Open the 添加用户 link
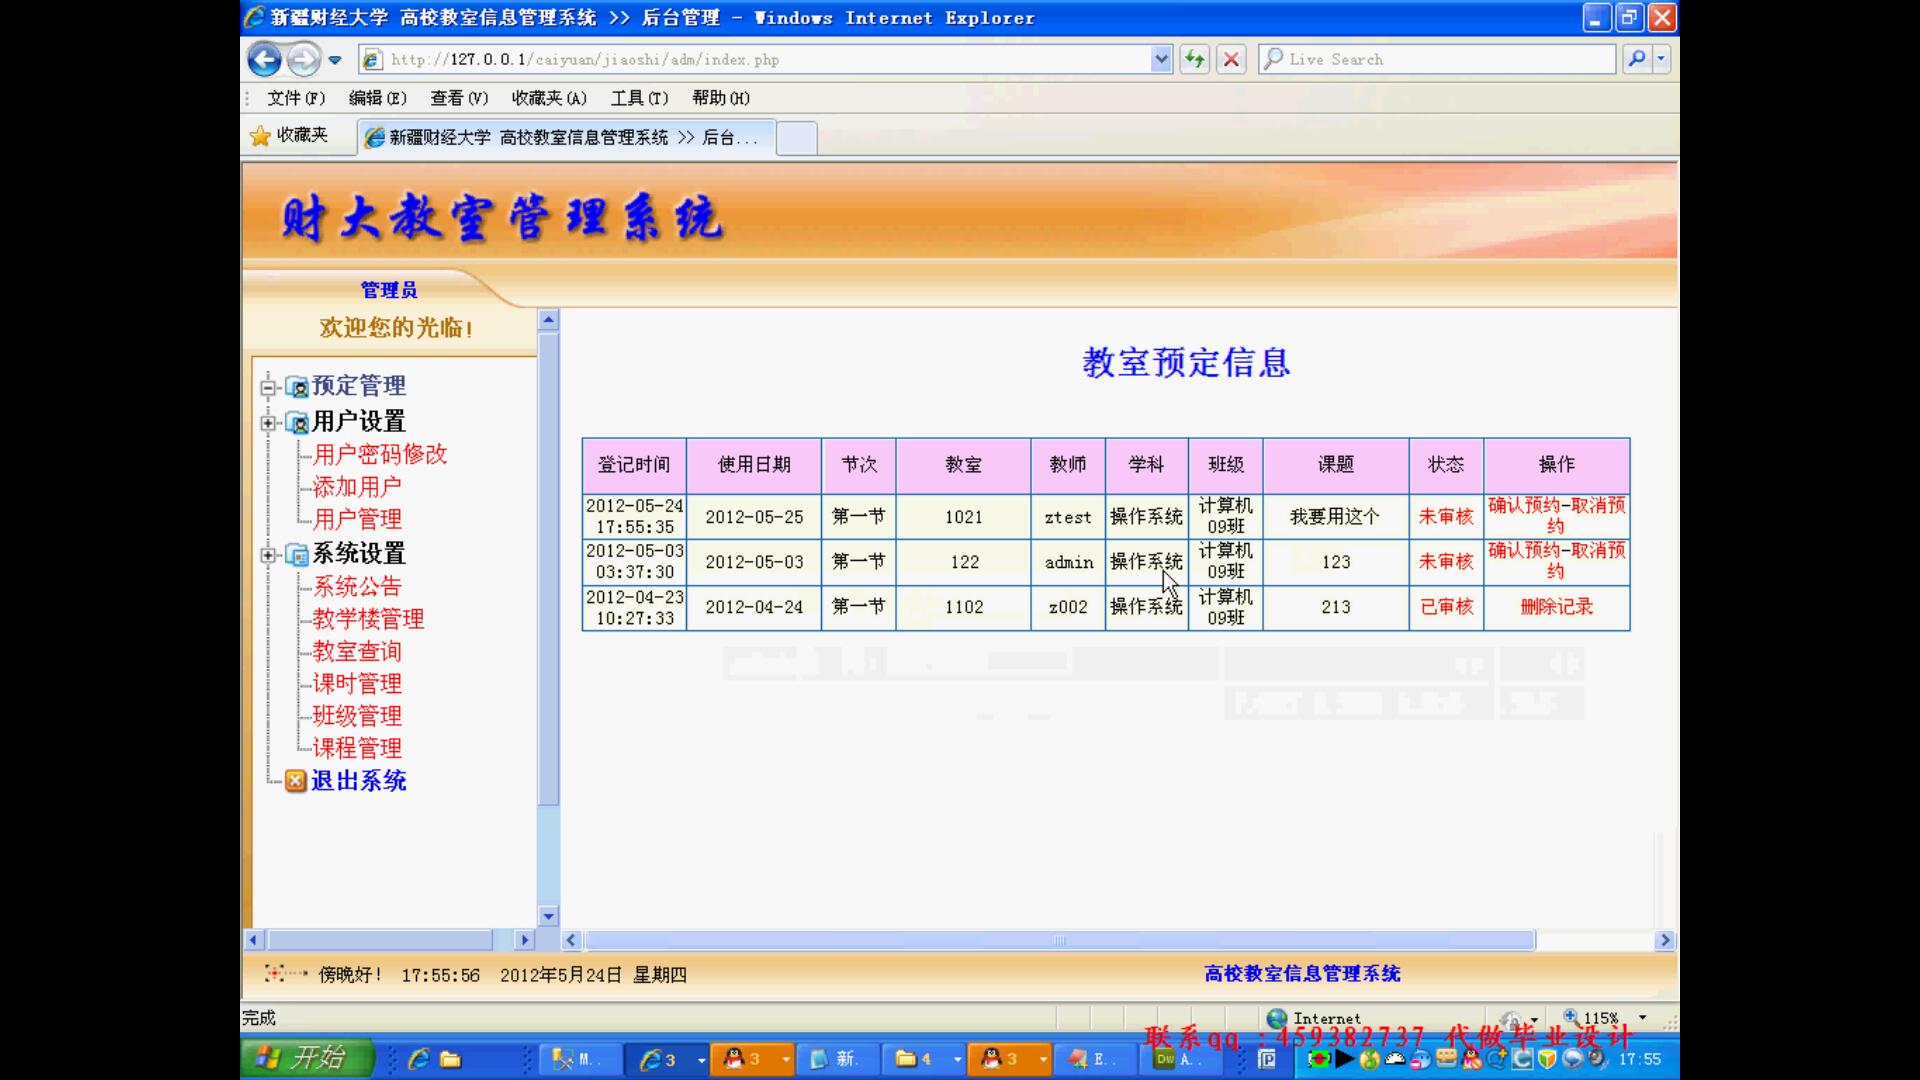1920x1080 pixels. click(357, 487)
